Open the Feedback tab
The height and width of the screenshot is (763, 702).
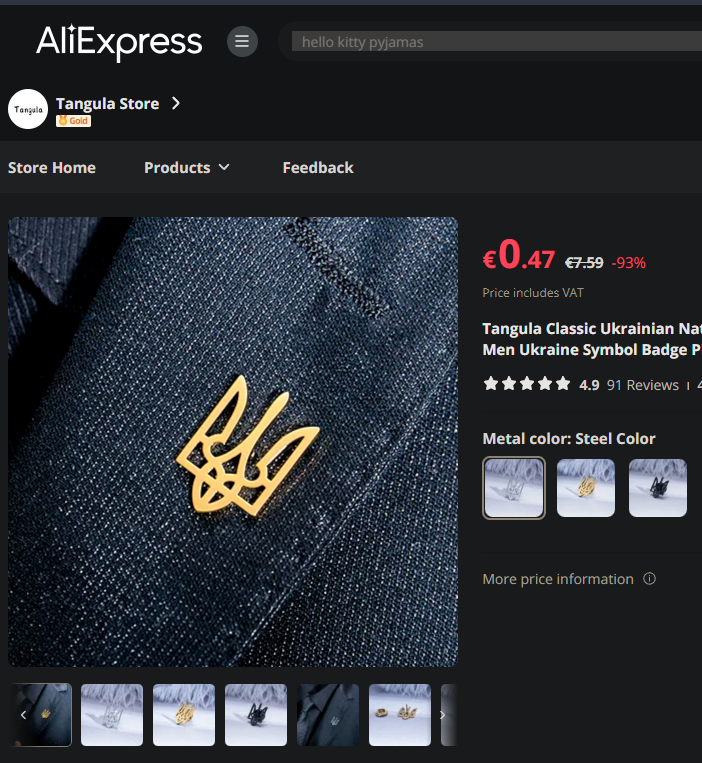(318, 167)
